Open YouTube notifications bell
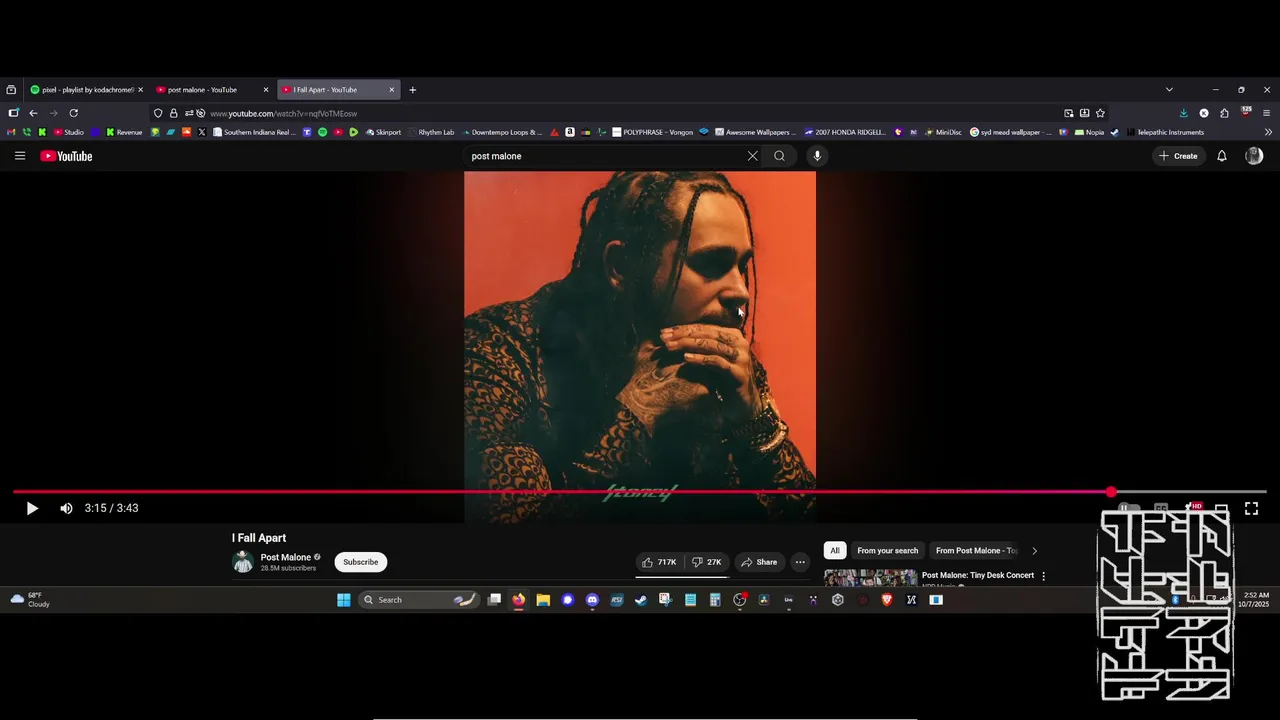The image size is (1280, 720). click(1221, 156)
